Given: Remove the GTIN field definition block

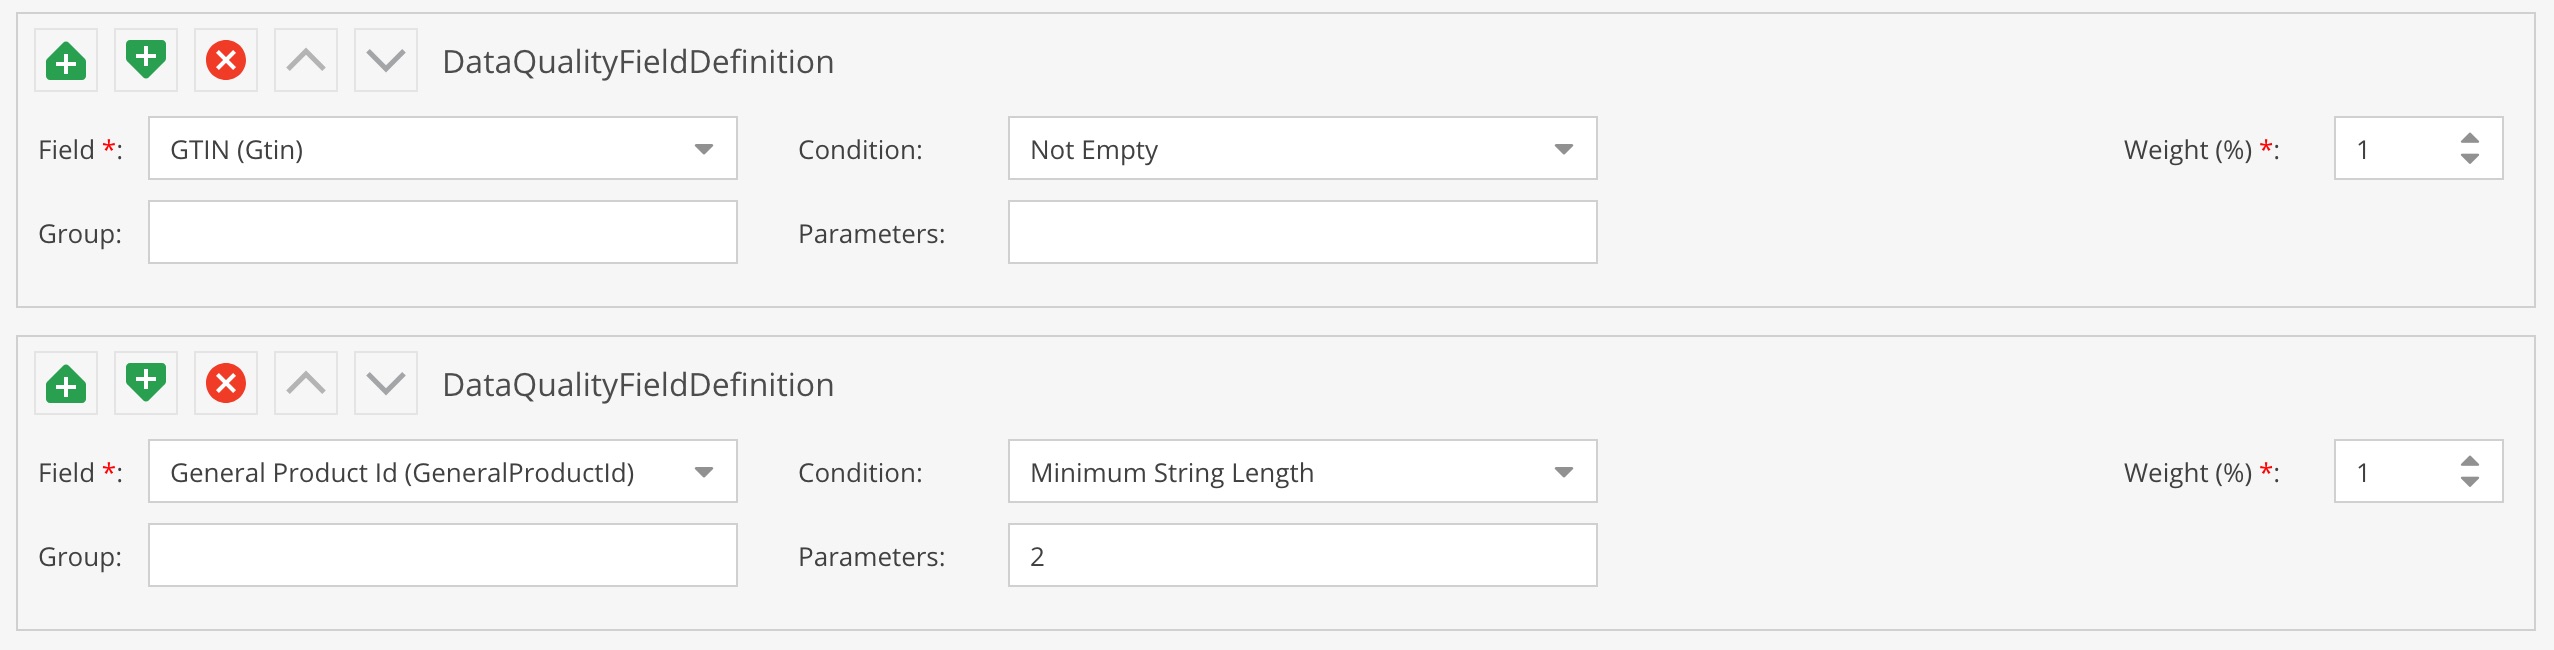Looking at the screenshot, I should point(226,61).
